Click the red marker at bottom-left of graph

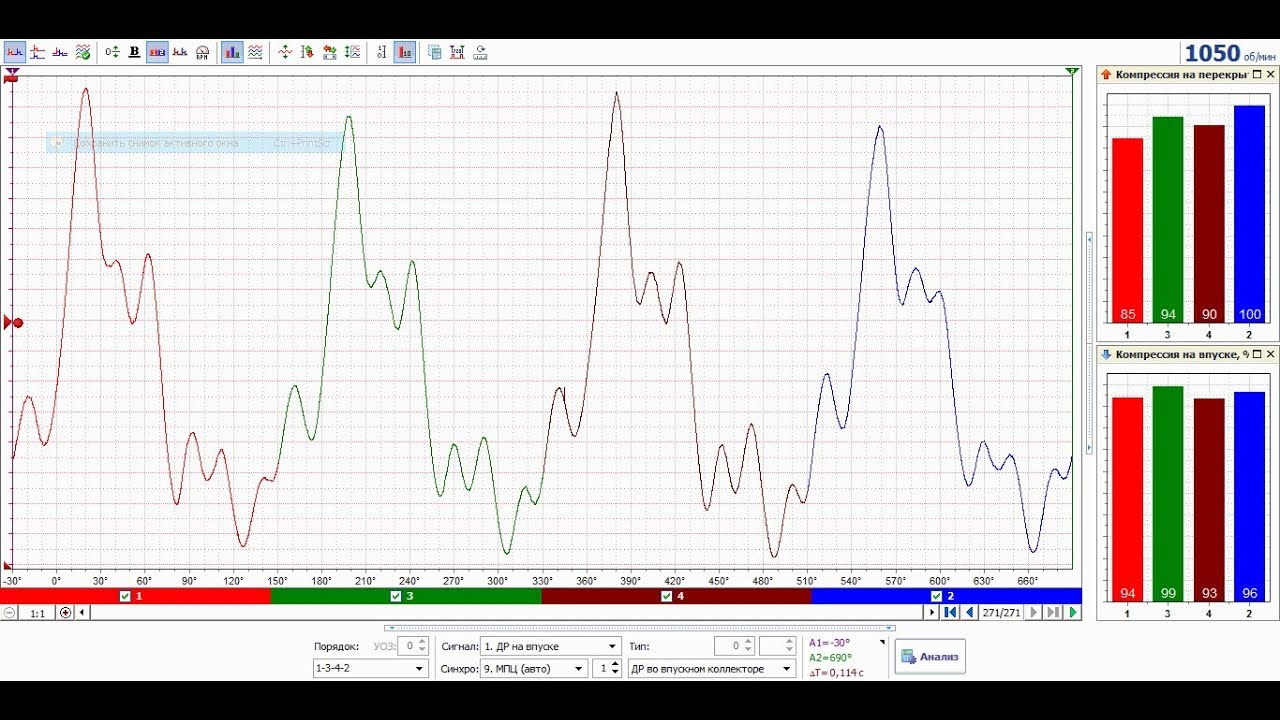(x=10, y=566)
